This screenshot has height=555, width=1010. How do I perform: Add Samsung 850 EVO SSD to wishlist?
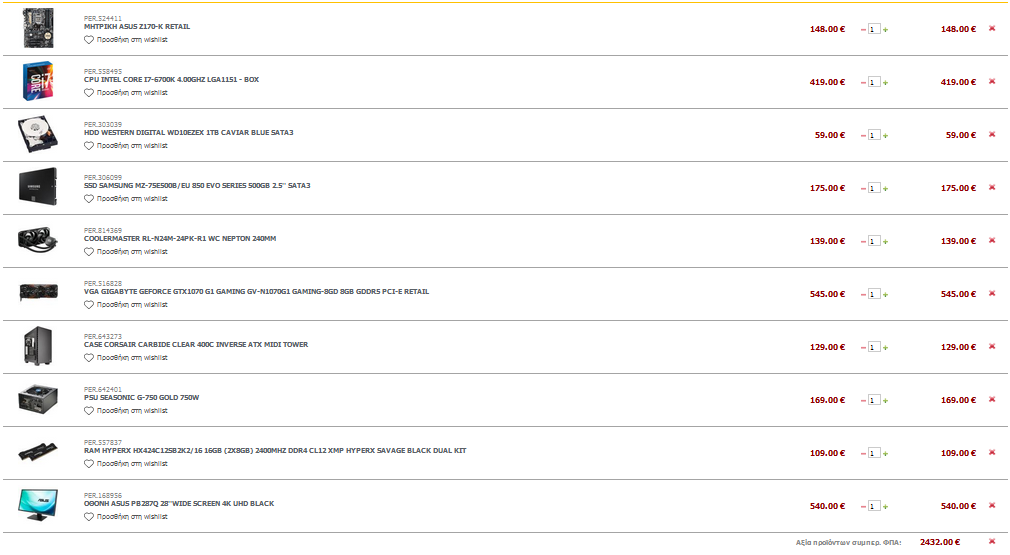(126, 199)
